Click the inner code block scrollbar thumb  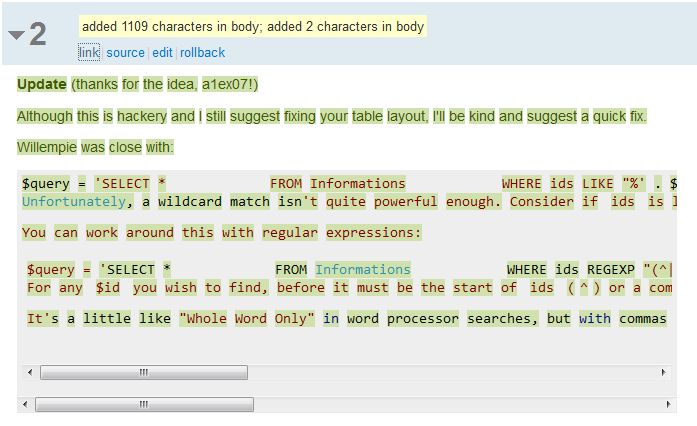pos(144,372)
